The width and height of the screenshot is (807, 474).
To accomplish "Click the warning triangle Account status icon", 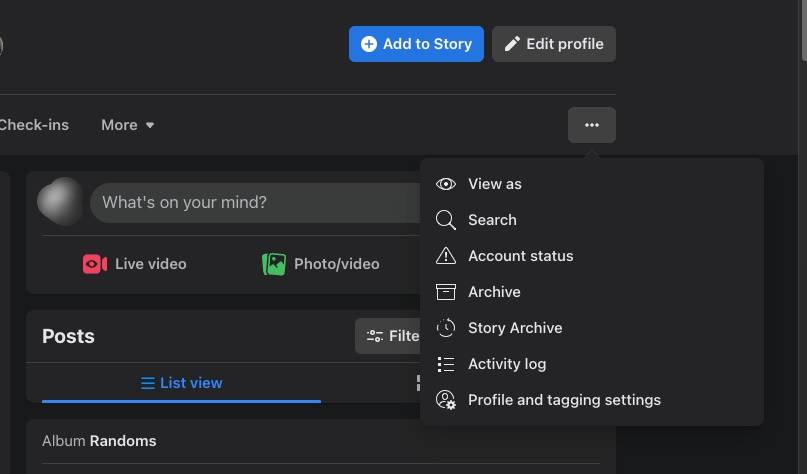I will [446, 256].
